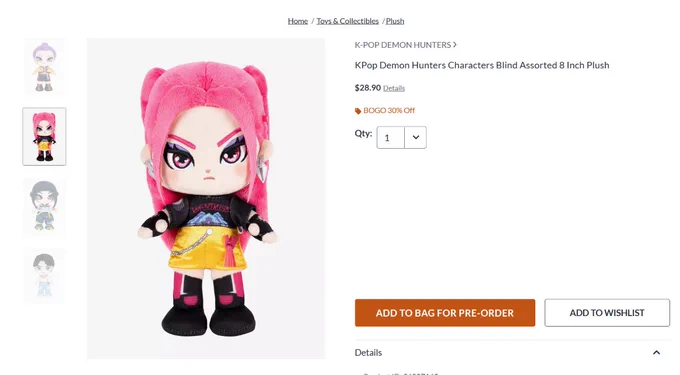Click the Add to Wishlist button
The image size is (680, 375).
pyautogui.click(x=607, y=313)
